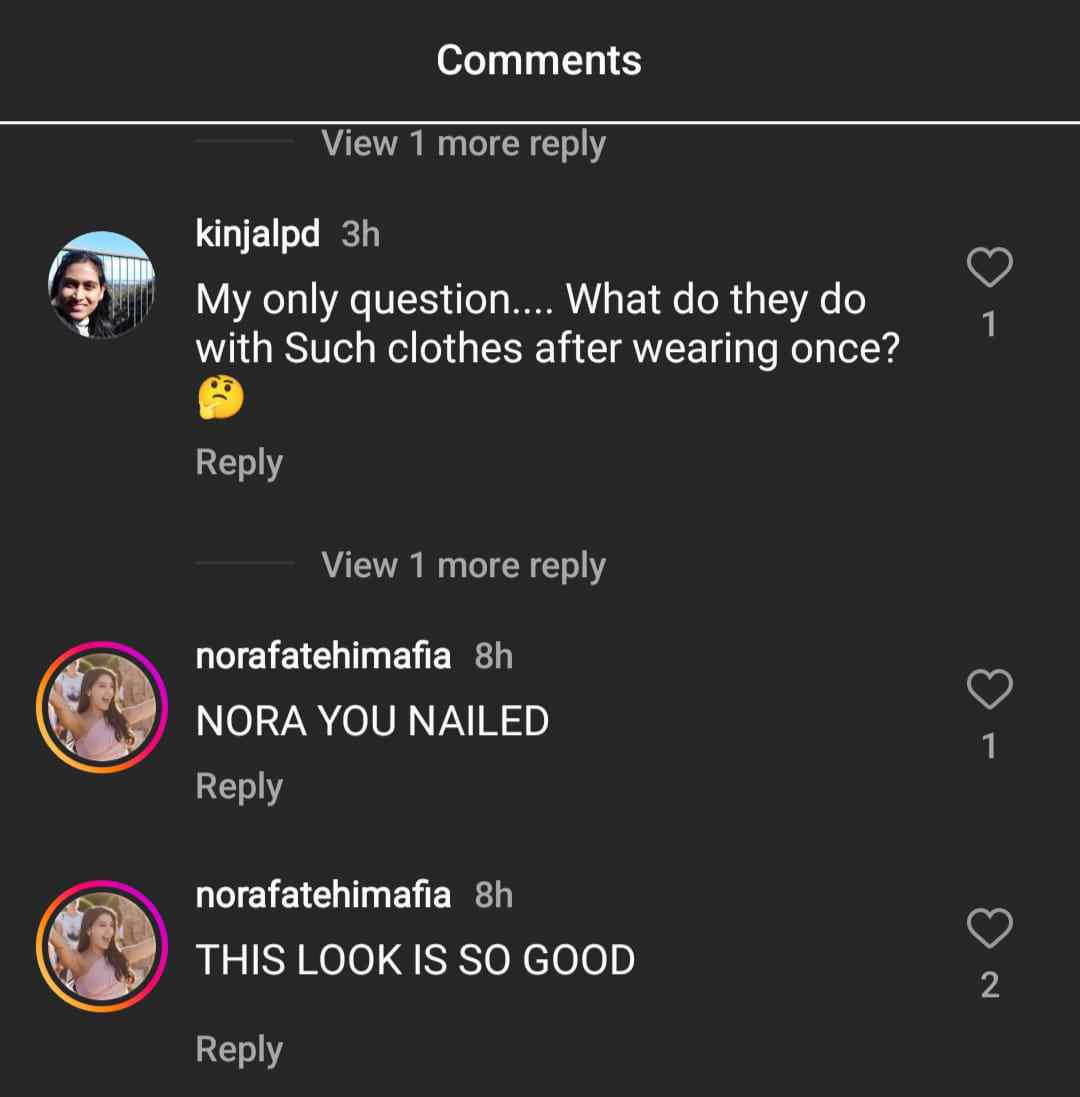Like the 'THIS LOOK IS SO GOOD' comment
The width and height of the screenshot is (1080, 1097).
point(991,928)
